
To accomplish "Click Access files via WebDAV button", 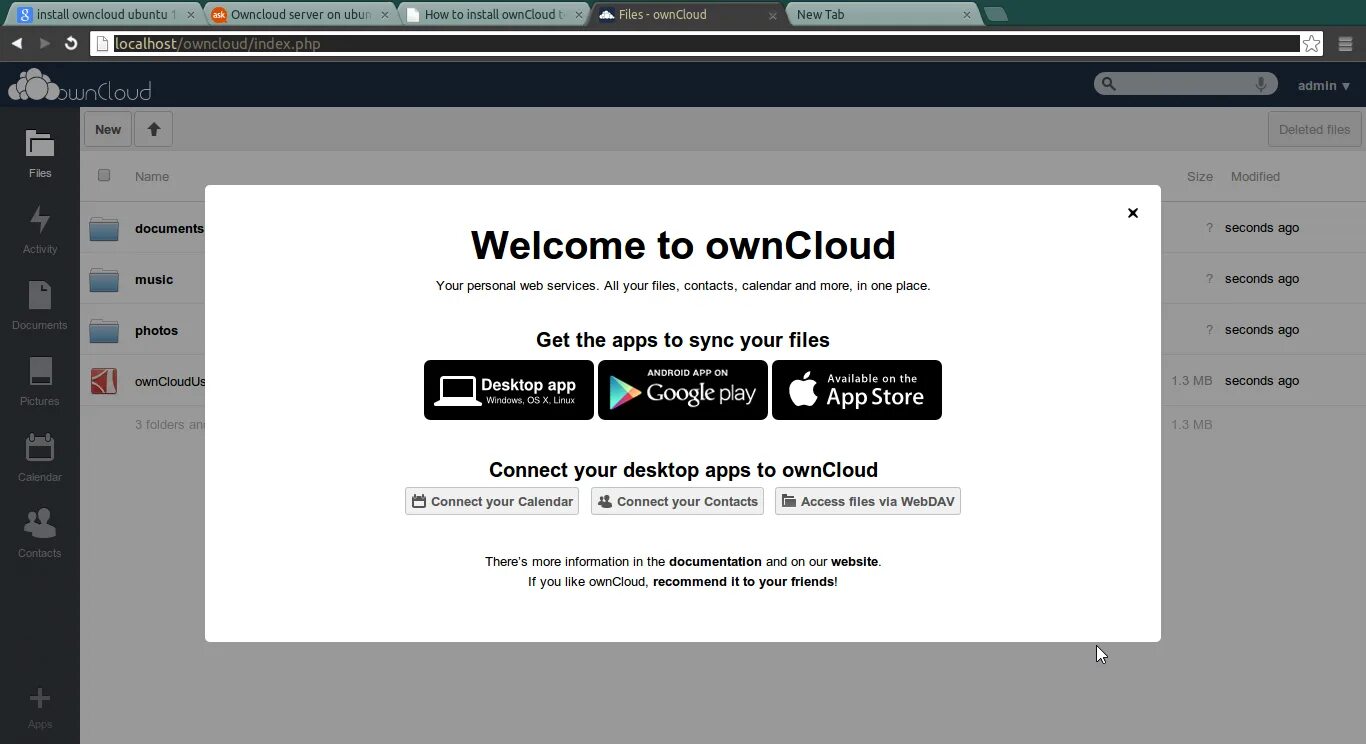I will (x=868, y=501).
